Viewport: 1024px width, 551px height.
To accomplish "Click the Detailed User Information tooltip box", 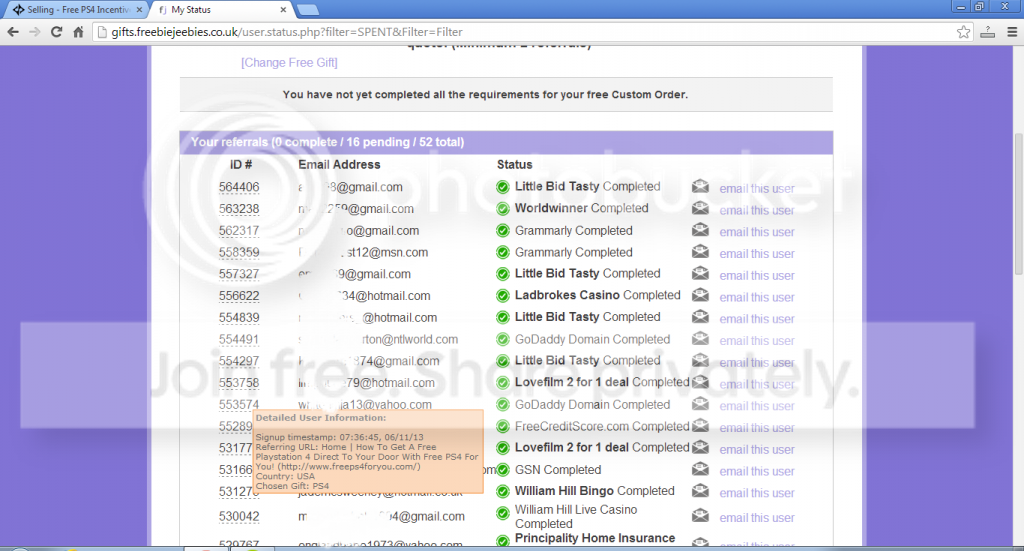I will click(368, 452).
